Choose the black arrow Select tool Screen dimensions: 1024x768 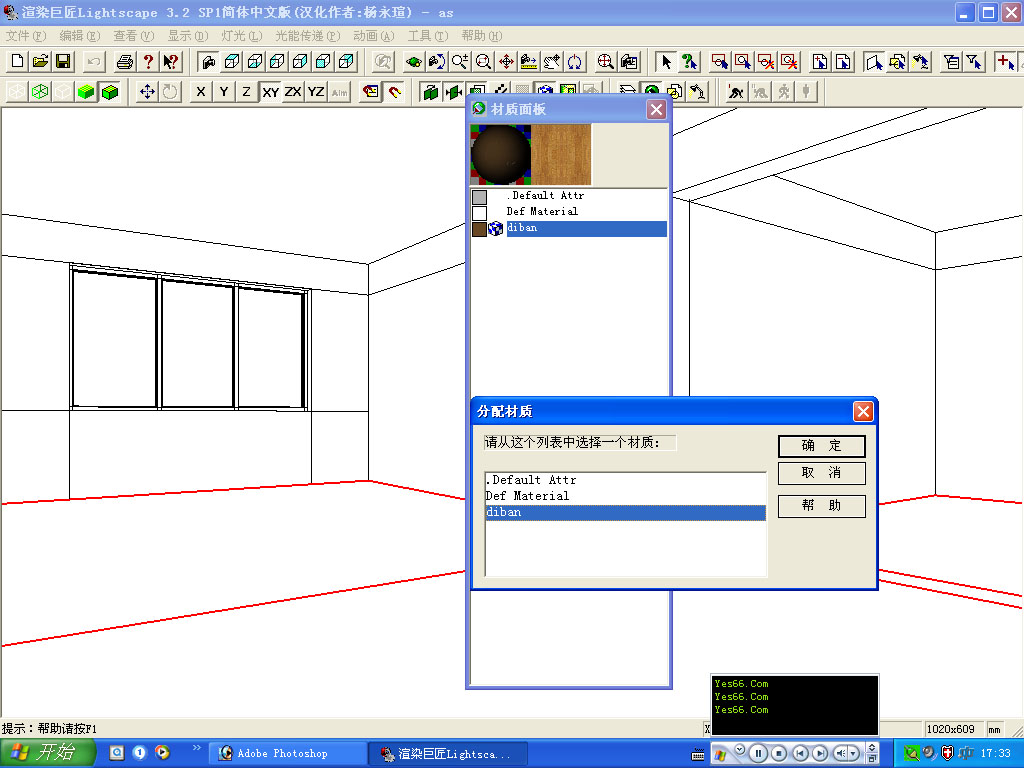tap(666, 62)
